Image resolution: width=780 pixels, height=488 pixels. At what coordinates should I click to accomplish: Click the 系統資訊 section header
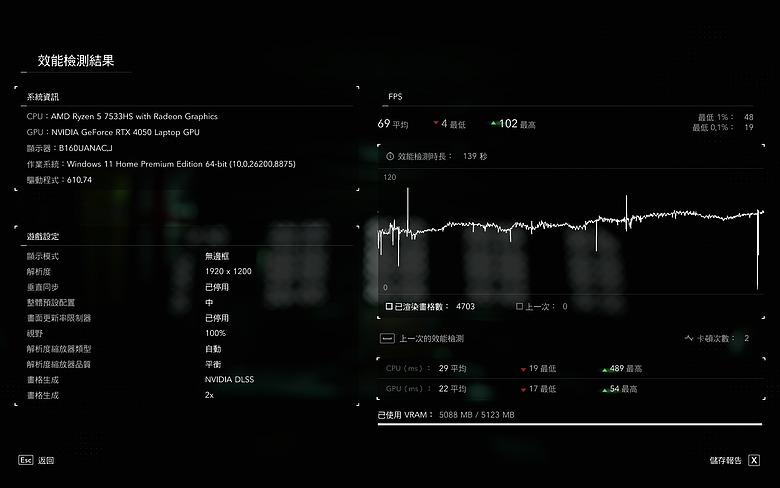(x=43, y=97)
